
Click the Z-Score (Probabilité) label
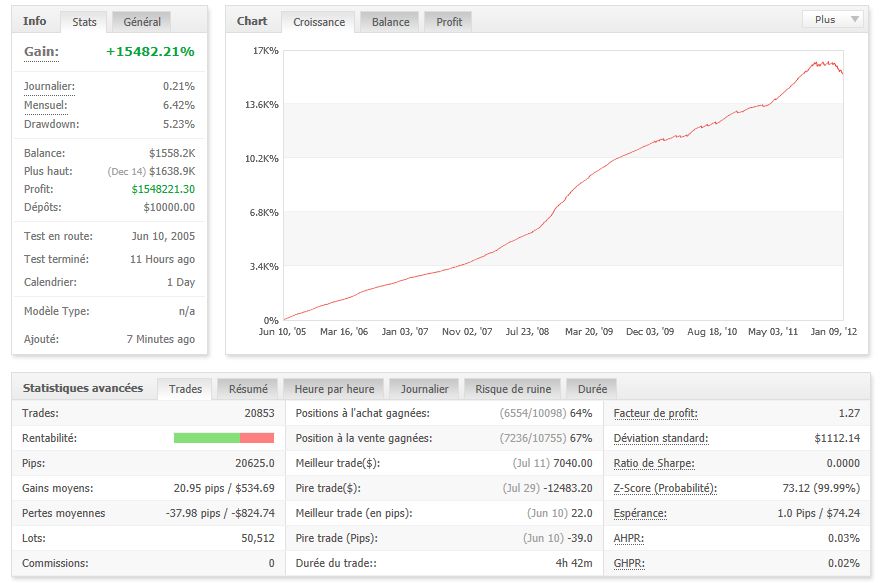tap(665, 488)
